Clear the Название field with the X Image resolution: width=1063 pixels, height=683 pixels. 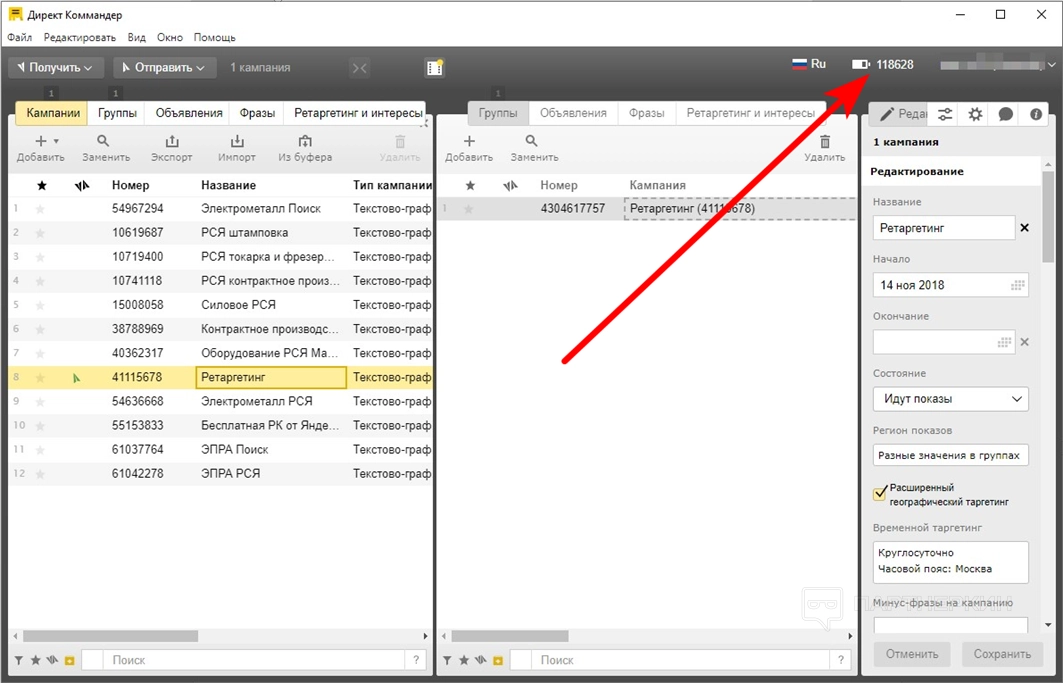point(1024,228)
